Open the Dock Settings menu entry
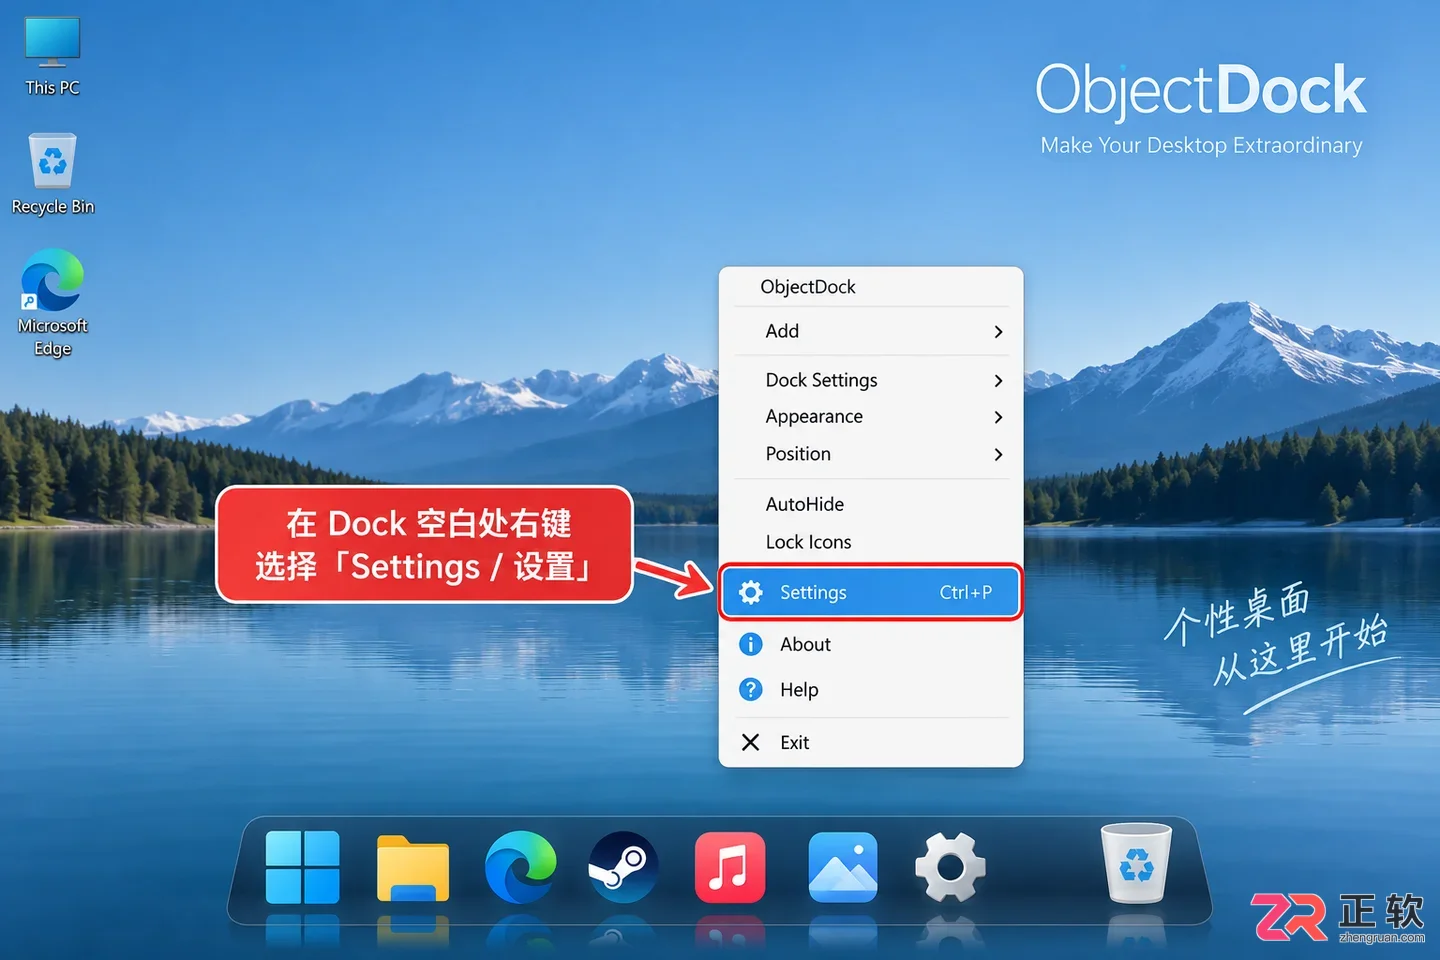Image resolution: width=1440 pixels, height=960 pixels. [x=871, y=380]
